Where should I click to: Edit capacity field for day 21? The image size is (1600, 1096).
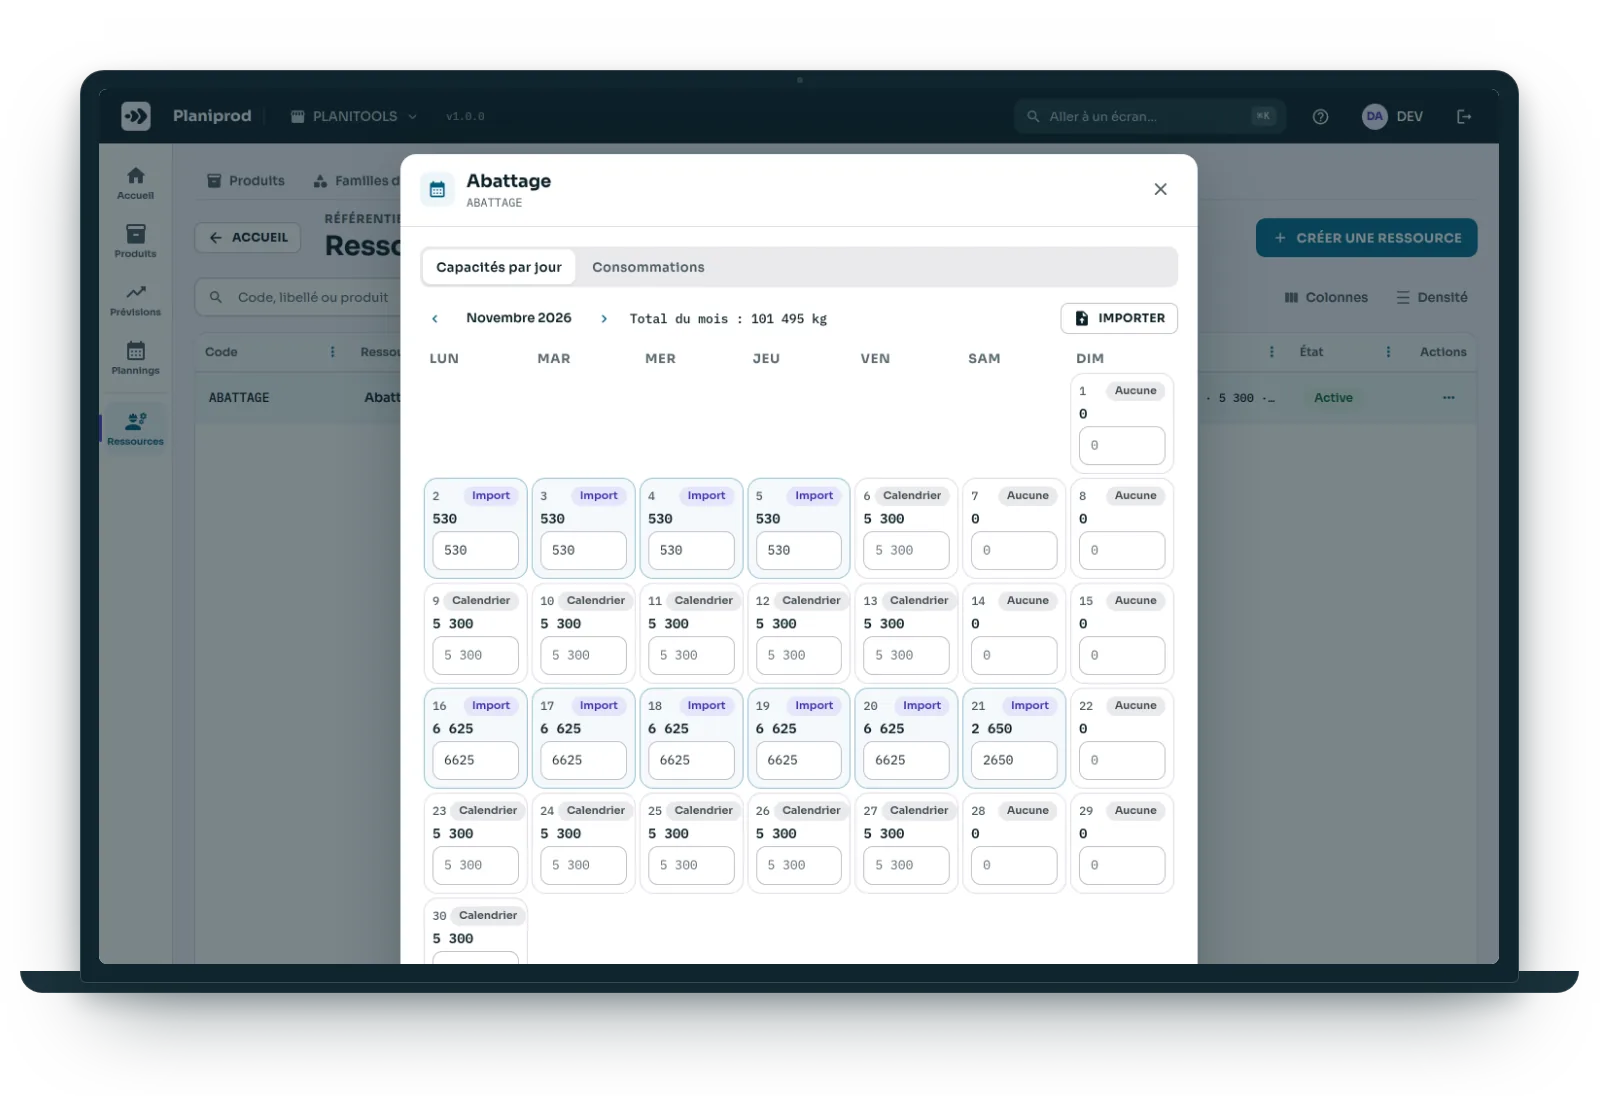point(1014,761)
